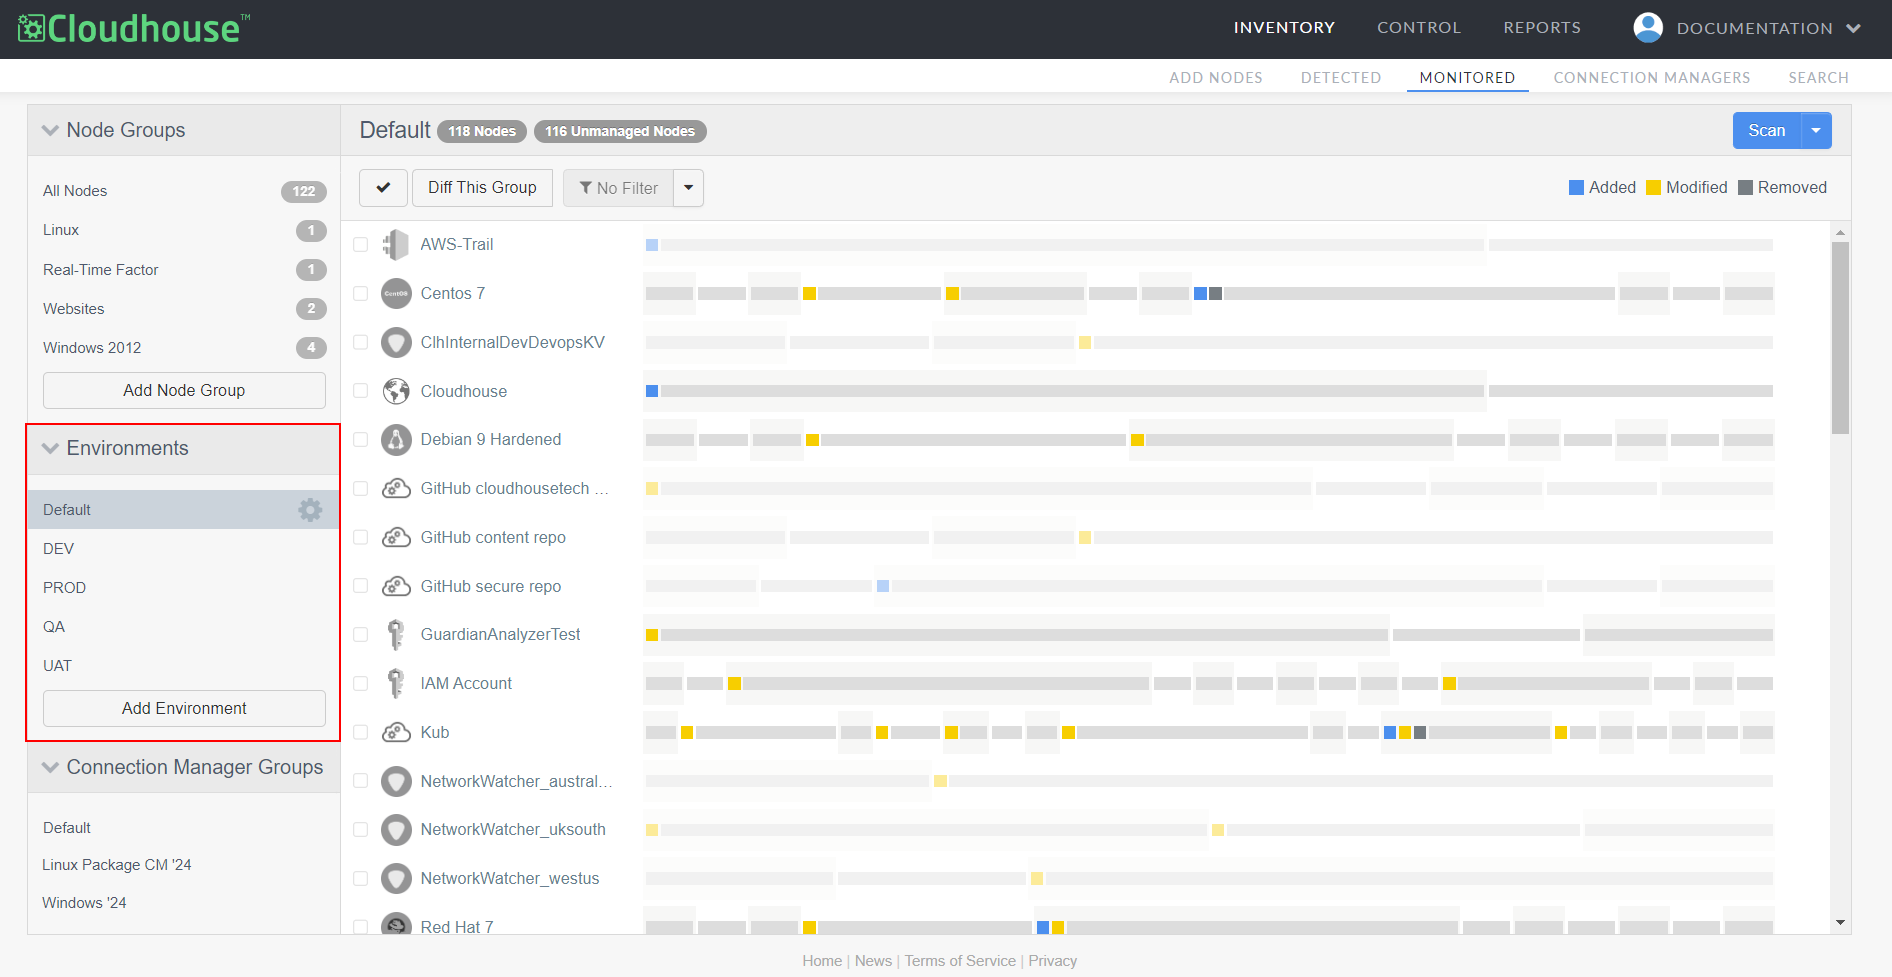Tick the Debian 9 Hardened checkbox
1892x977 pixels.
(x=361, y=439)
